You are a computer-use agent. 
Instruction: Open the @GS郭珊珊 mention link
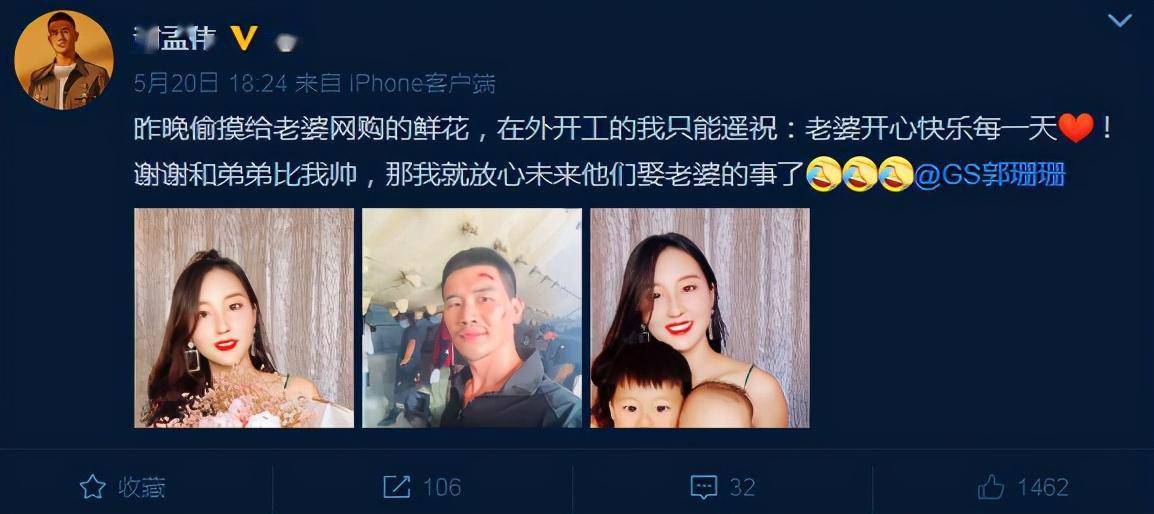point(990,177)
